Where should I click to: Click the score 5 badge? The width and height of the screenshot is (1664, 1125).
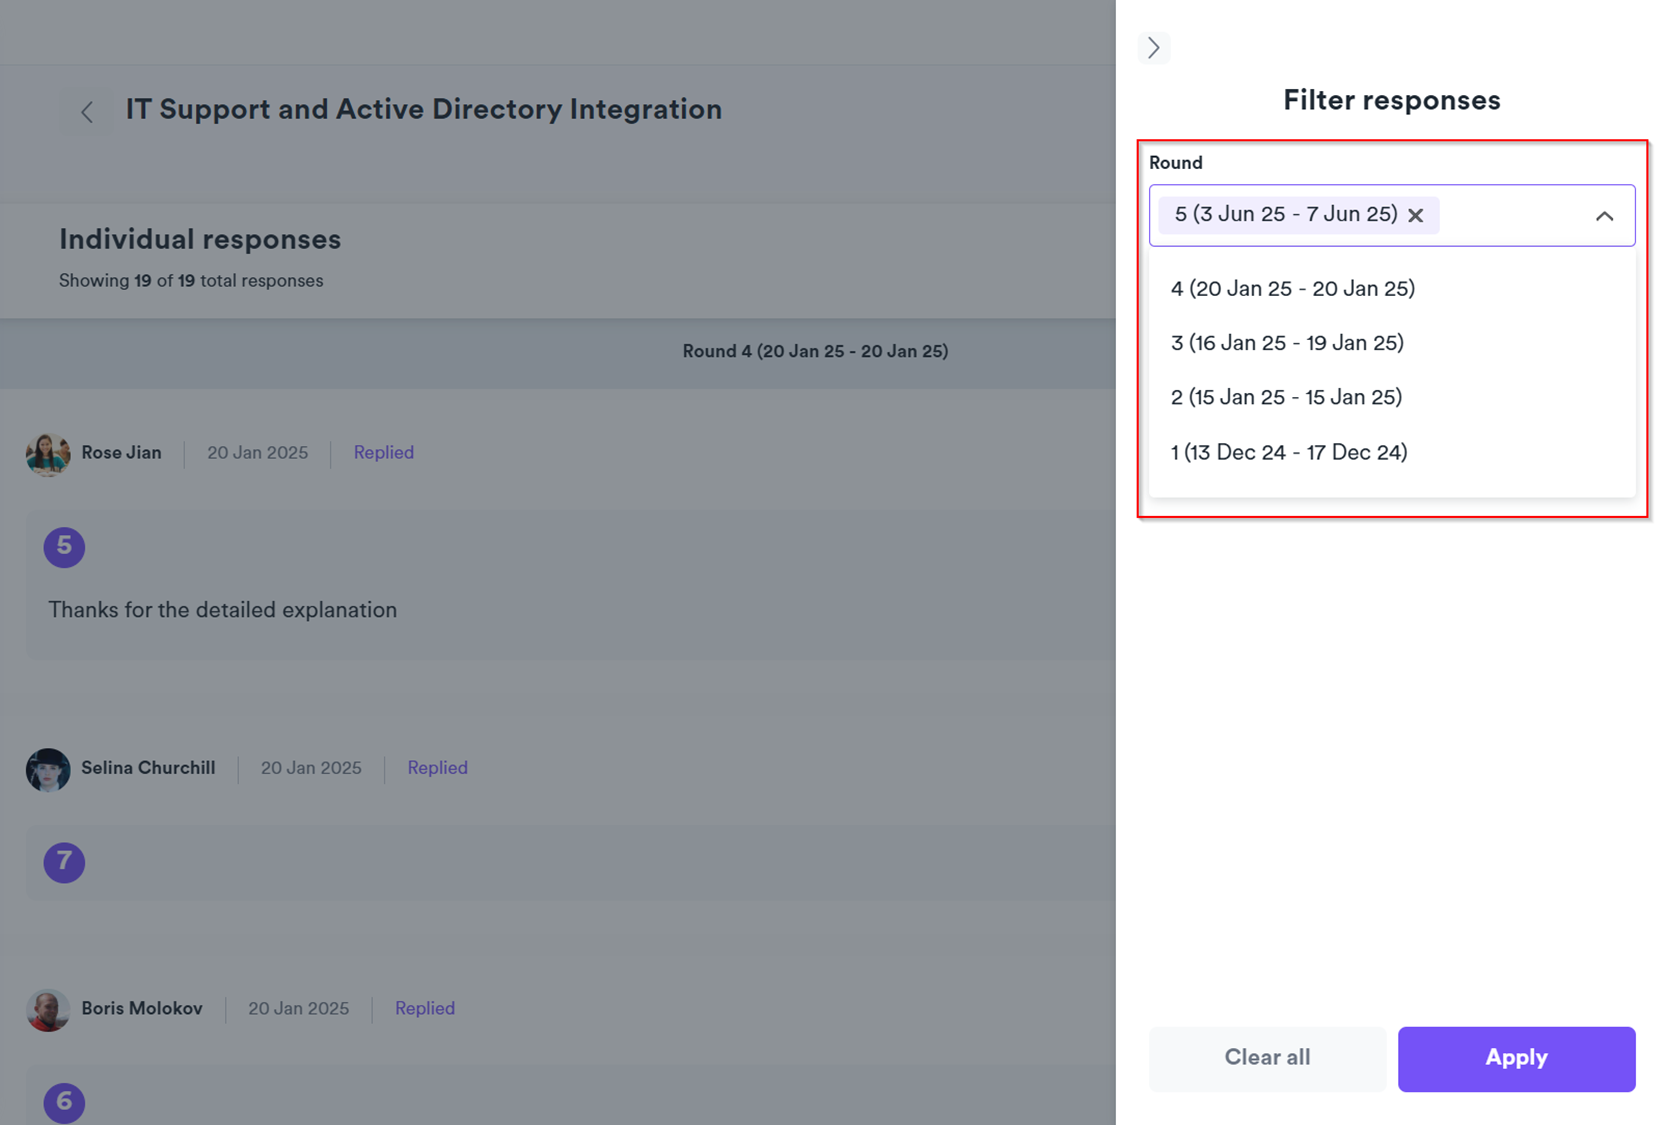[64, 547]
